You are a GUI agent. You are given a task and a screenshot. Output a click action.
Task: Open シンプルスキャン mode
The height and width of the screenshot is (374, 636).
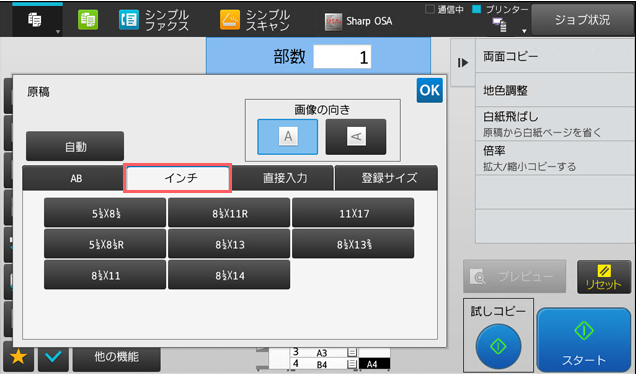click(255, 20)
